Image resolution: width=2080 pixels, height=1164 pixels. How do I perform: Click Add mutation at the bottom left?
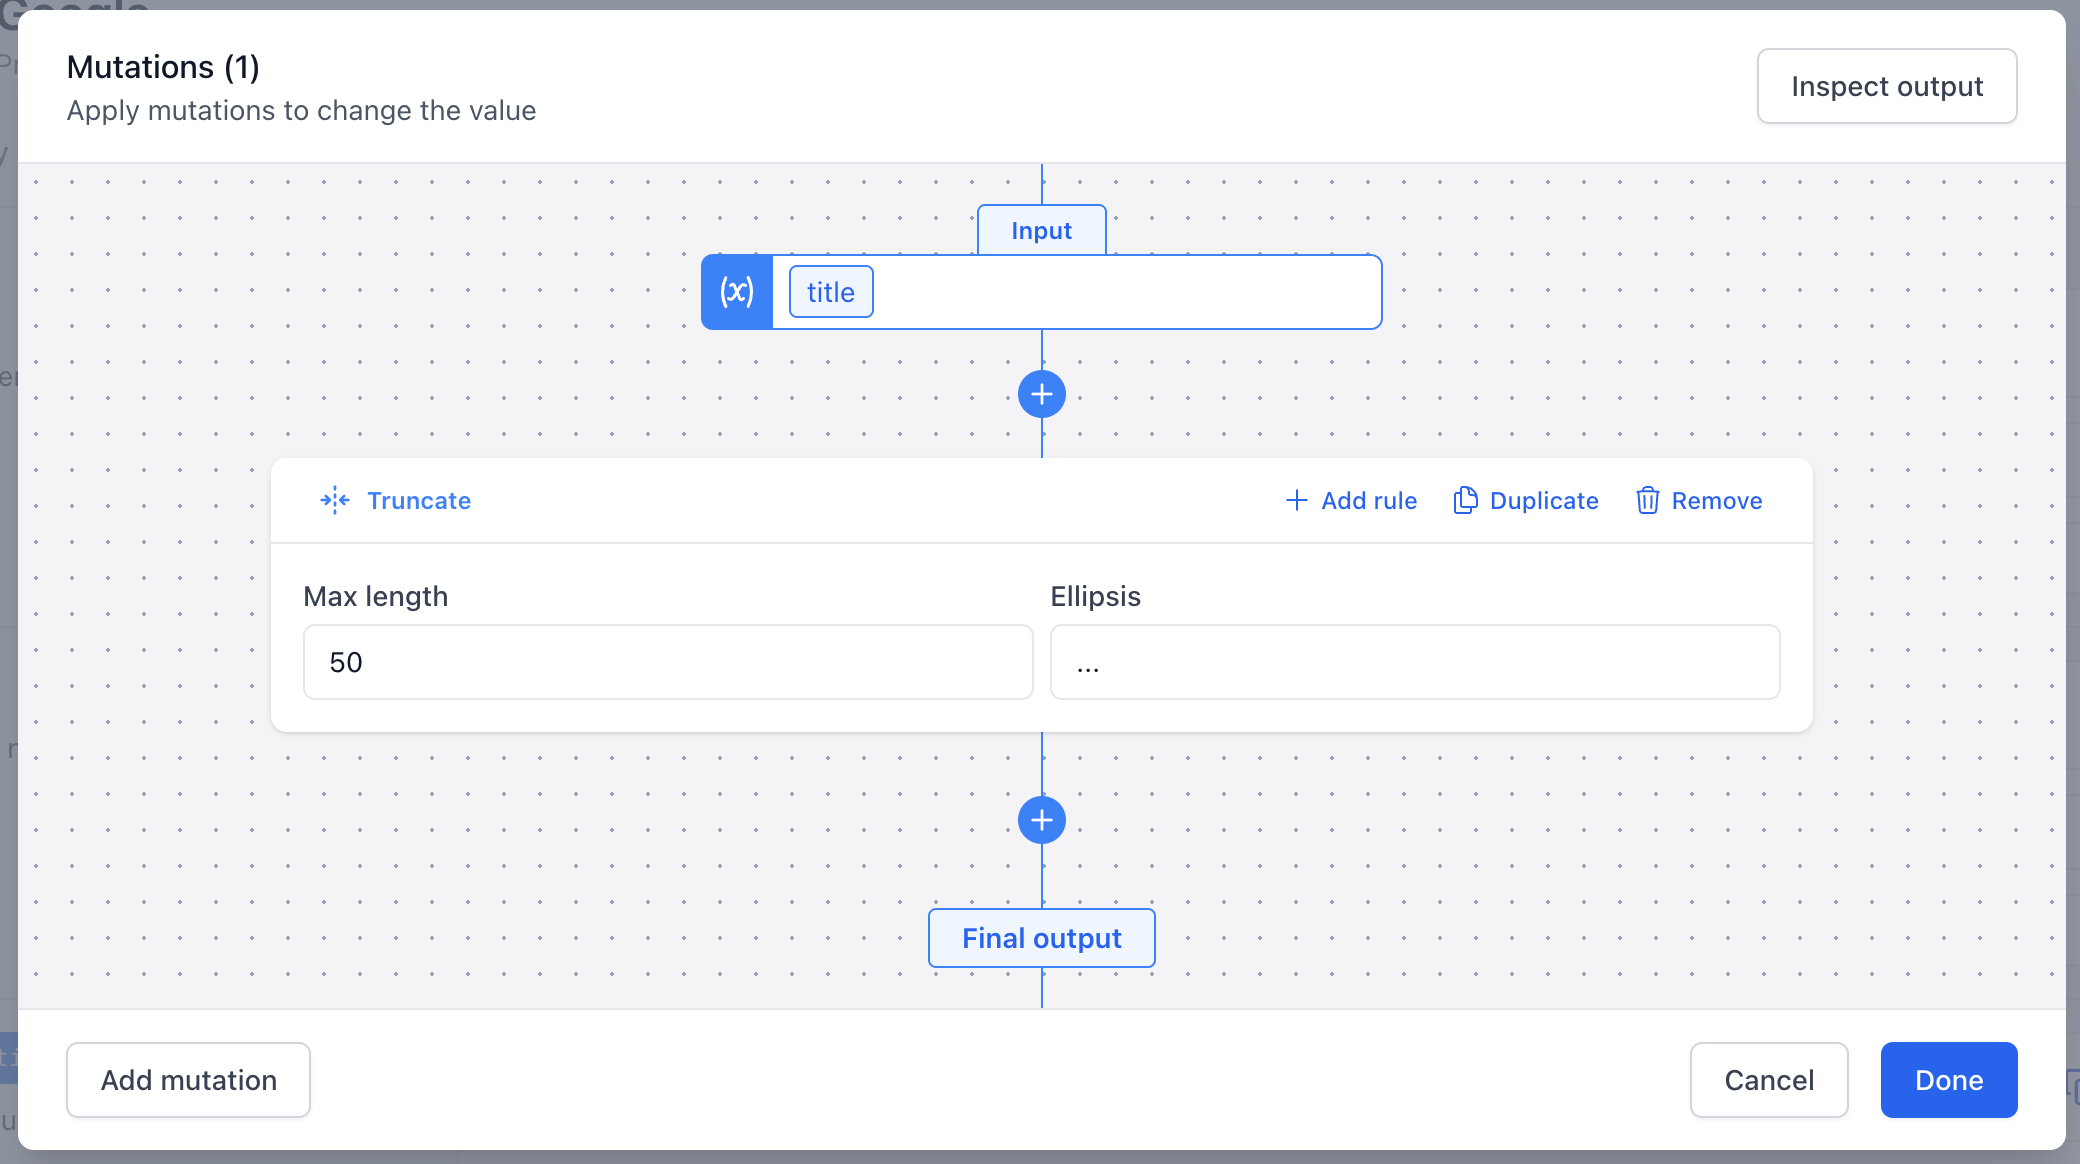[x=188, y=1080]
